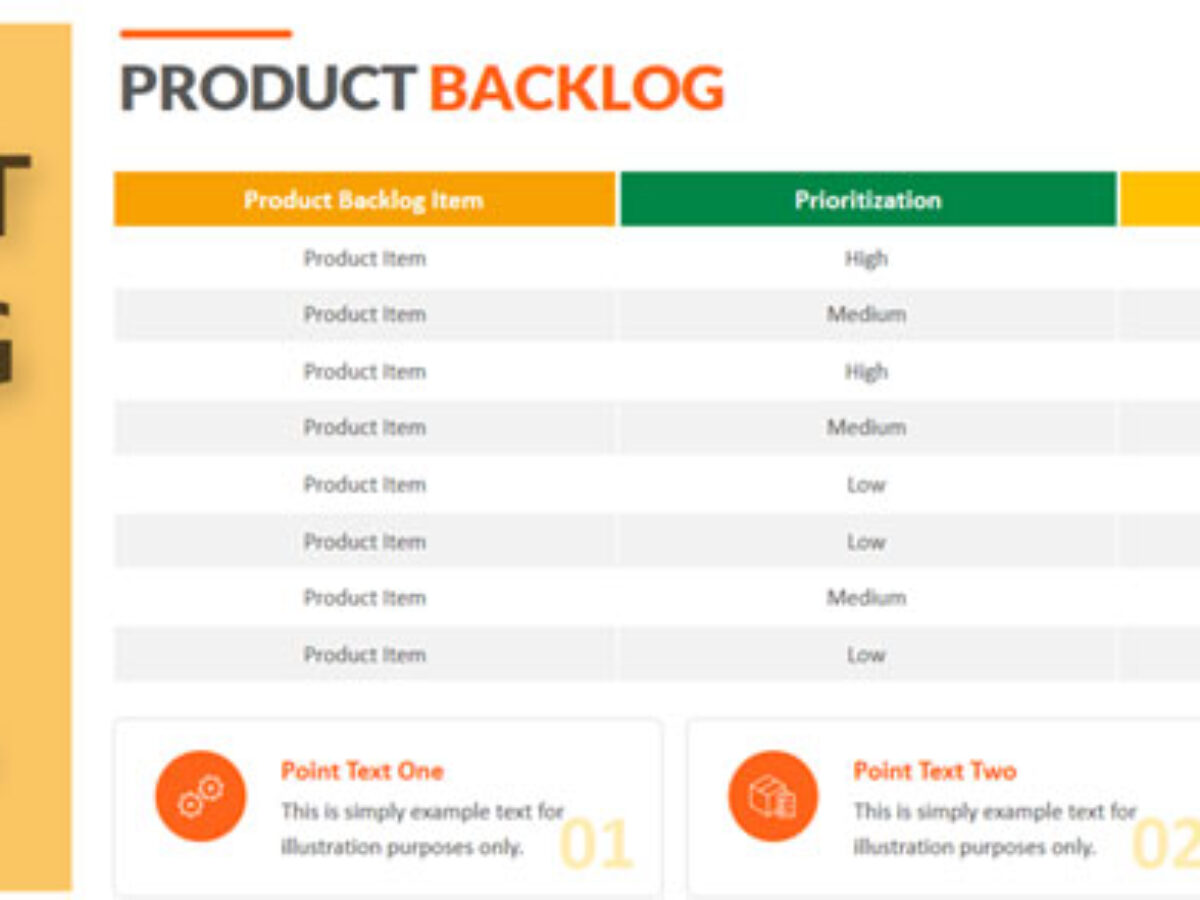Click the gray 'PRODUCT' title word
Screen dimensions: 1200x900
pos(268,88)
